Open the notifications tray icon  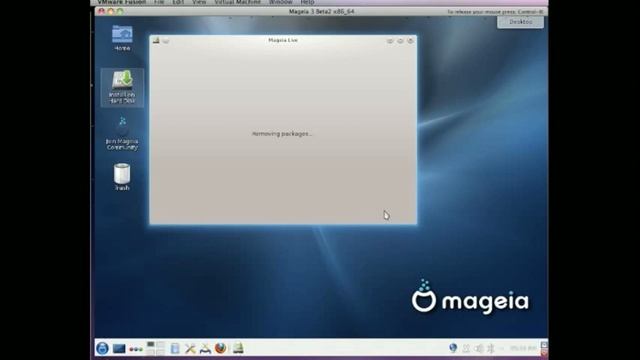pyautogui.click(x=466, y=348)
